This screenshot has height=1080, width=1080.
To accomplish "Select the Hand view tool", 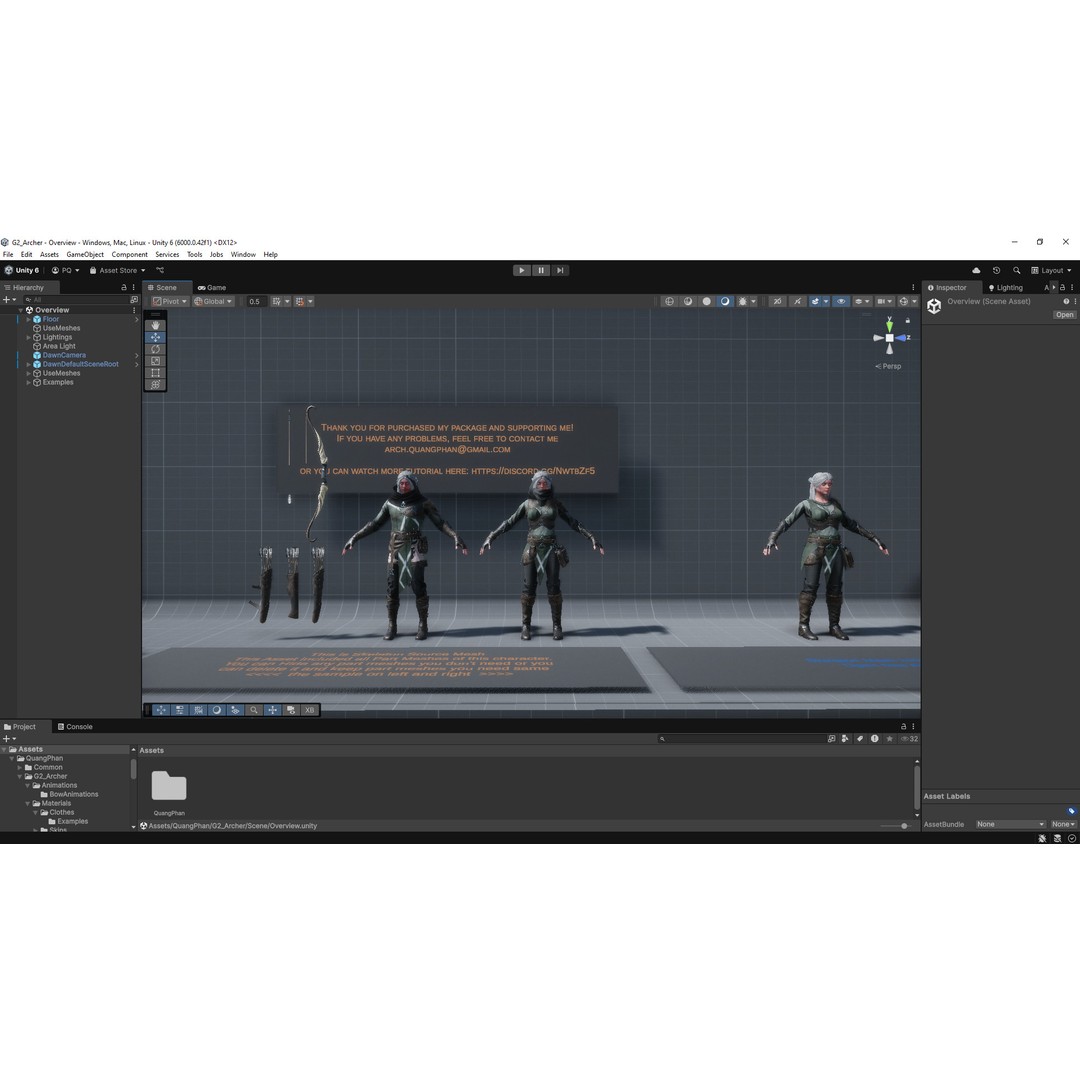I will 155,325.
